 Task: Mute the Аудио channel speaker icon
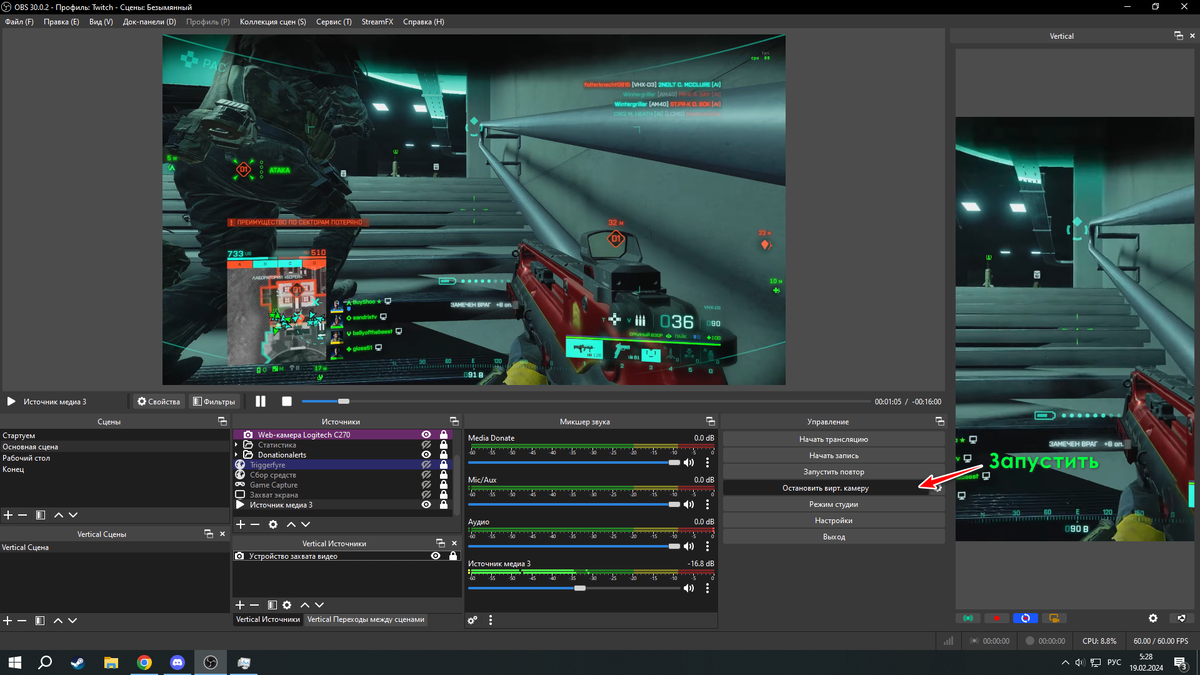click(x=689, y=546)
